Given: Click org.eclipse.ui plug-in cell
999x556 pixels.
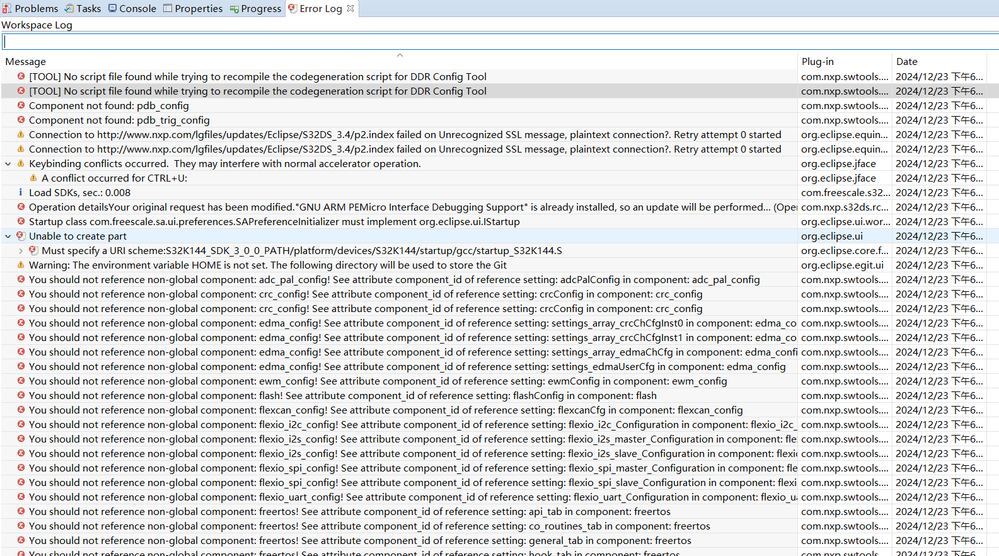Looking at the screenshot, I should coord(831,236).
